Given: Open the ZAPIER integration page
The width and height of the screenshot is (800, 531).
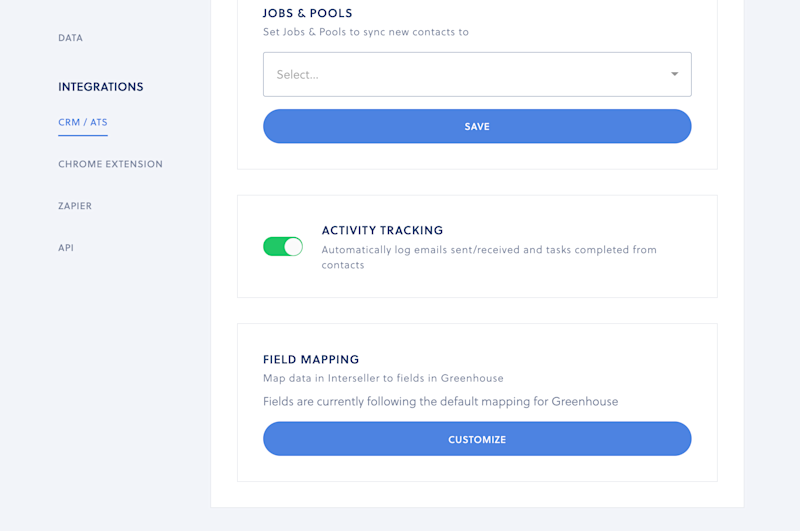Looking at the screenshot, I should point(75,206).
